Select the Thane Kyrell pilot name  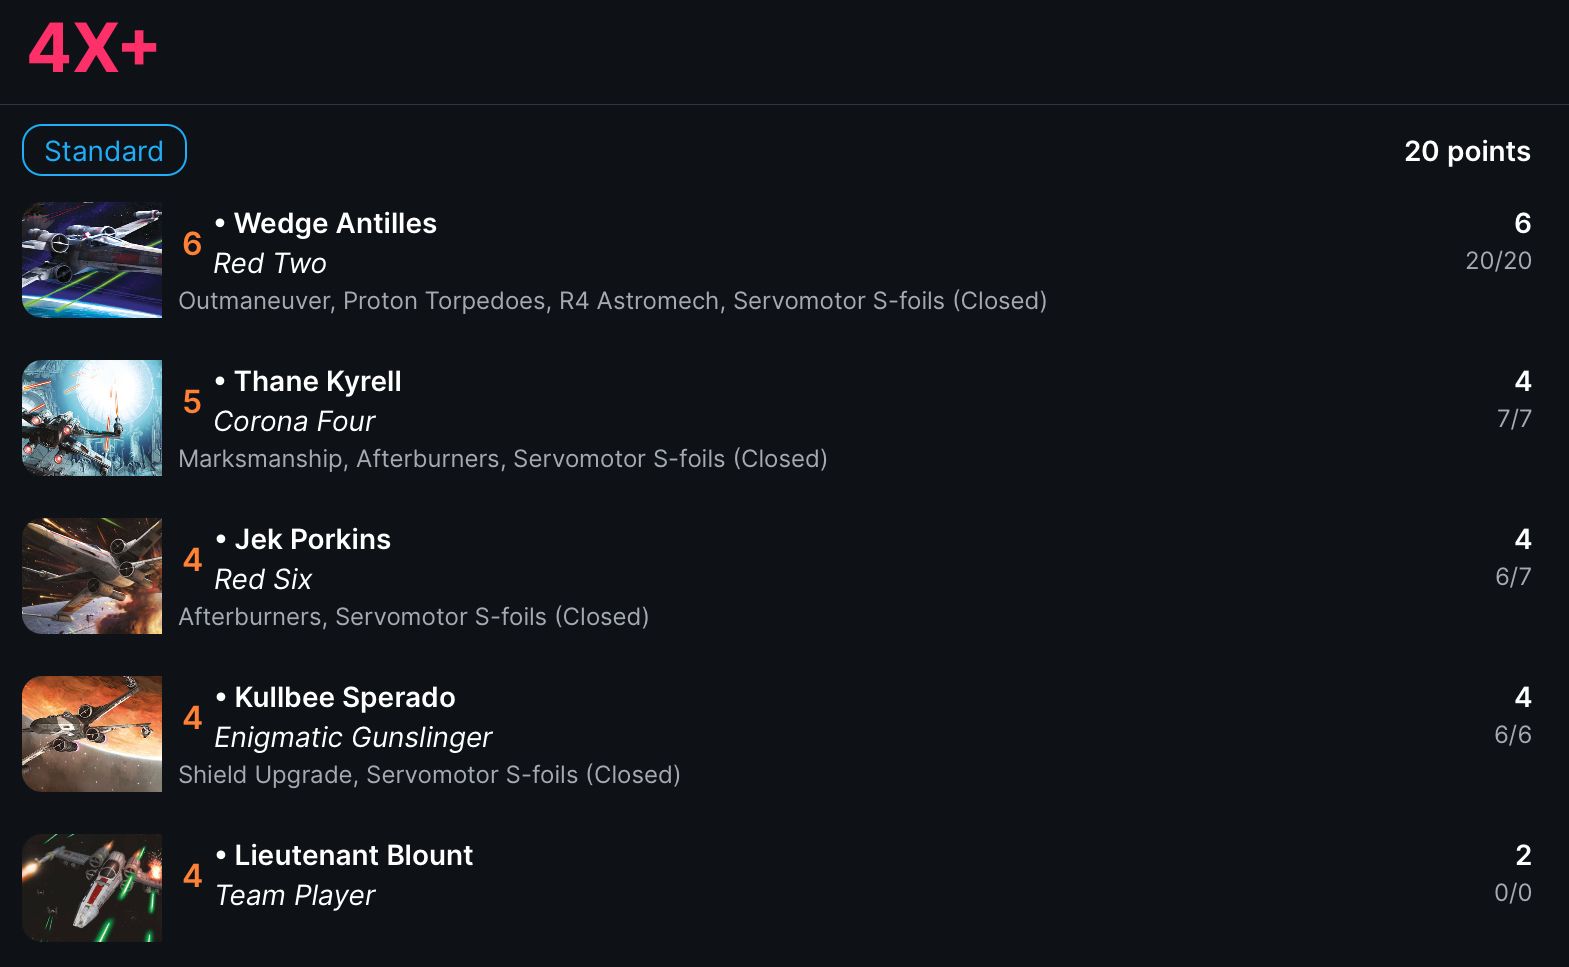[x=317, y=381]
